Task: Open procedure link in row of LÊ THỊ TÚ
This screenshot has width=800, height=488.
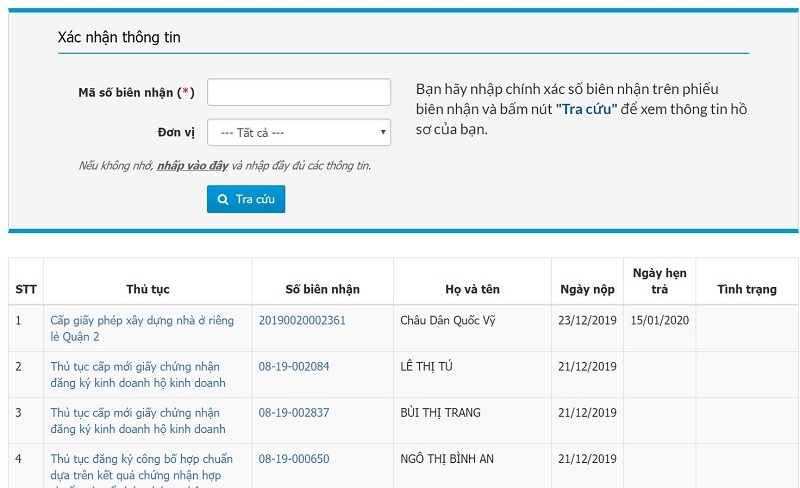Action: click(138, 375)
